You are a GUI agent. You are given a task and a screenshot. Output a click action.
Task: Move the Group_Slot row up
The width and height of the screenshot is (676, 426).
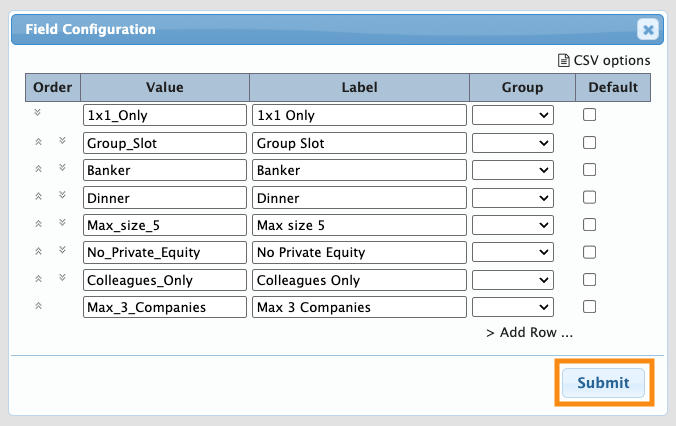[38, 142]
